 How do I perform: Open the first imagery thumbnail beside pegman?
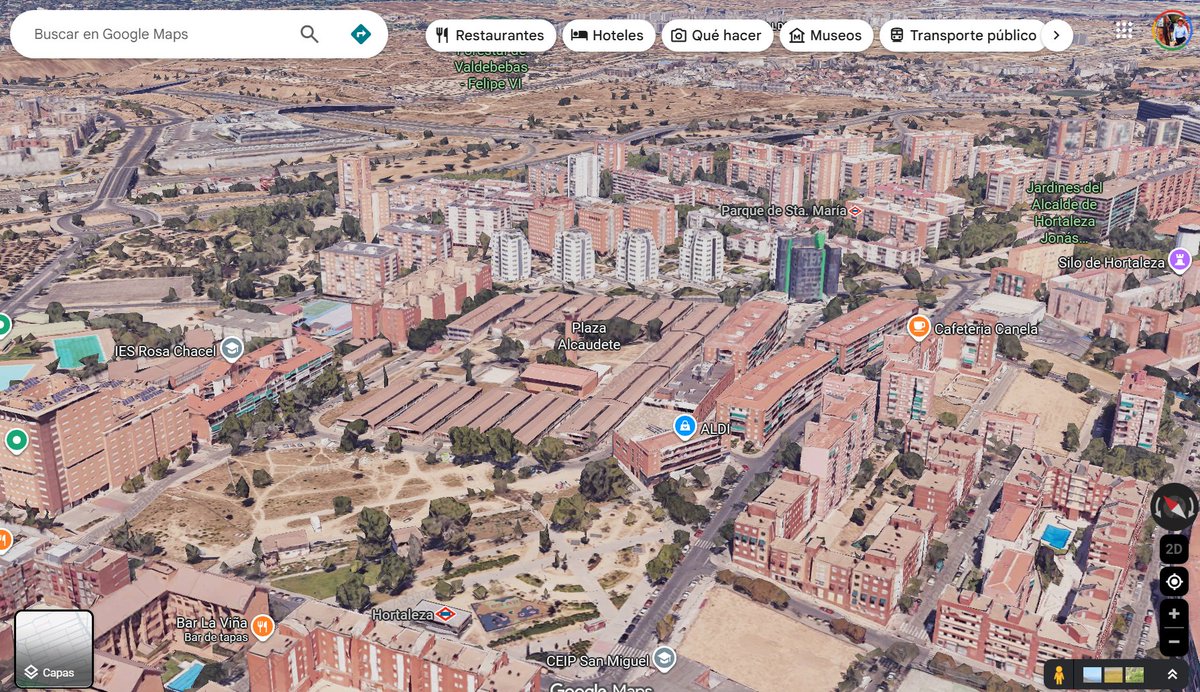(1092, 675)
